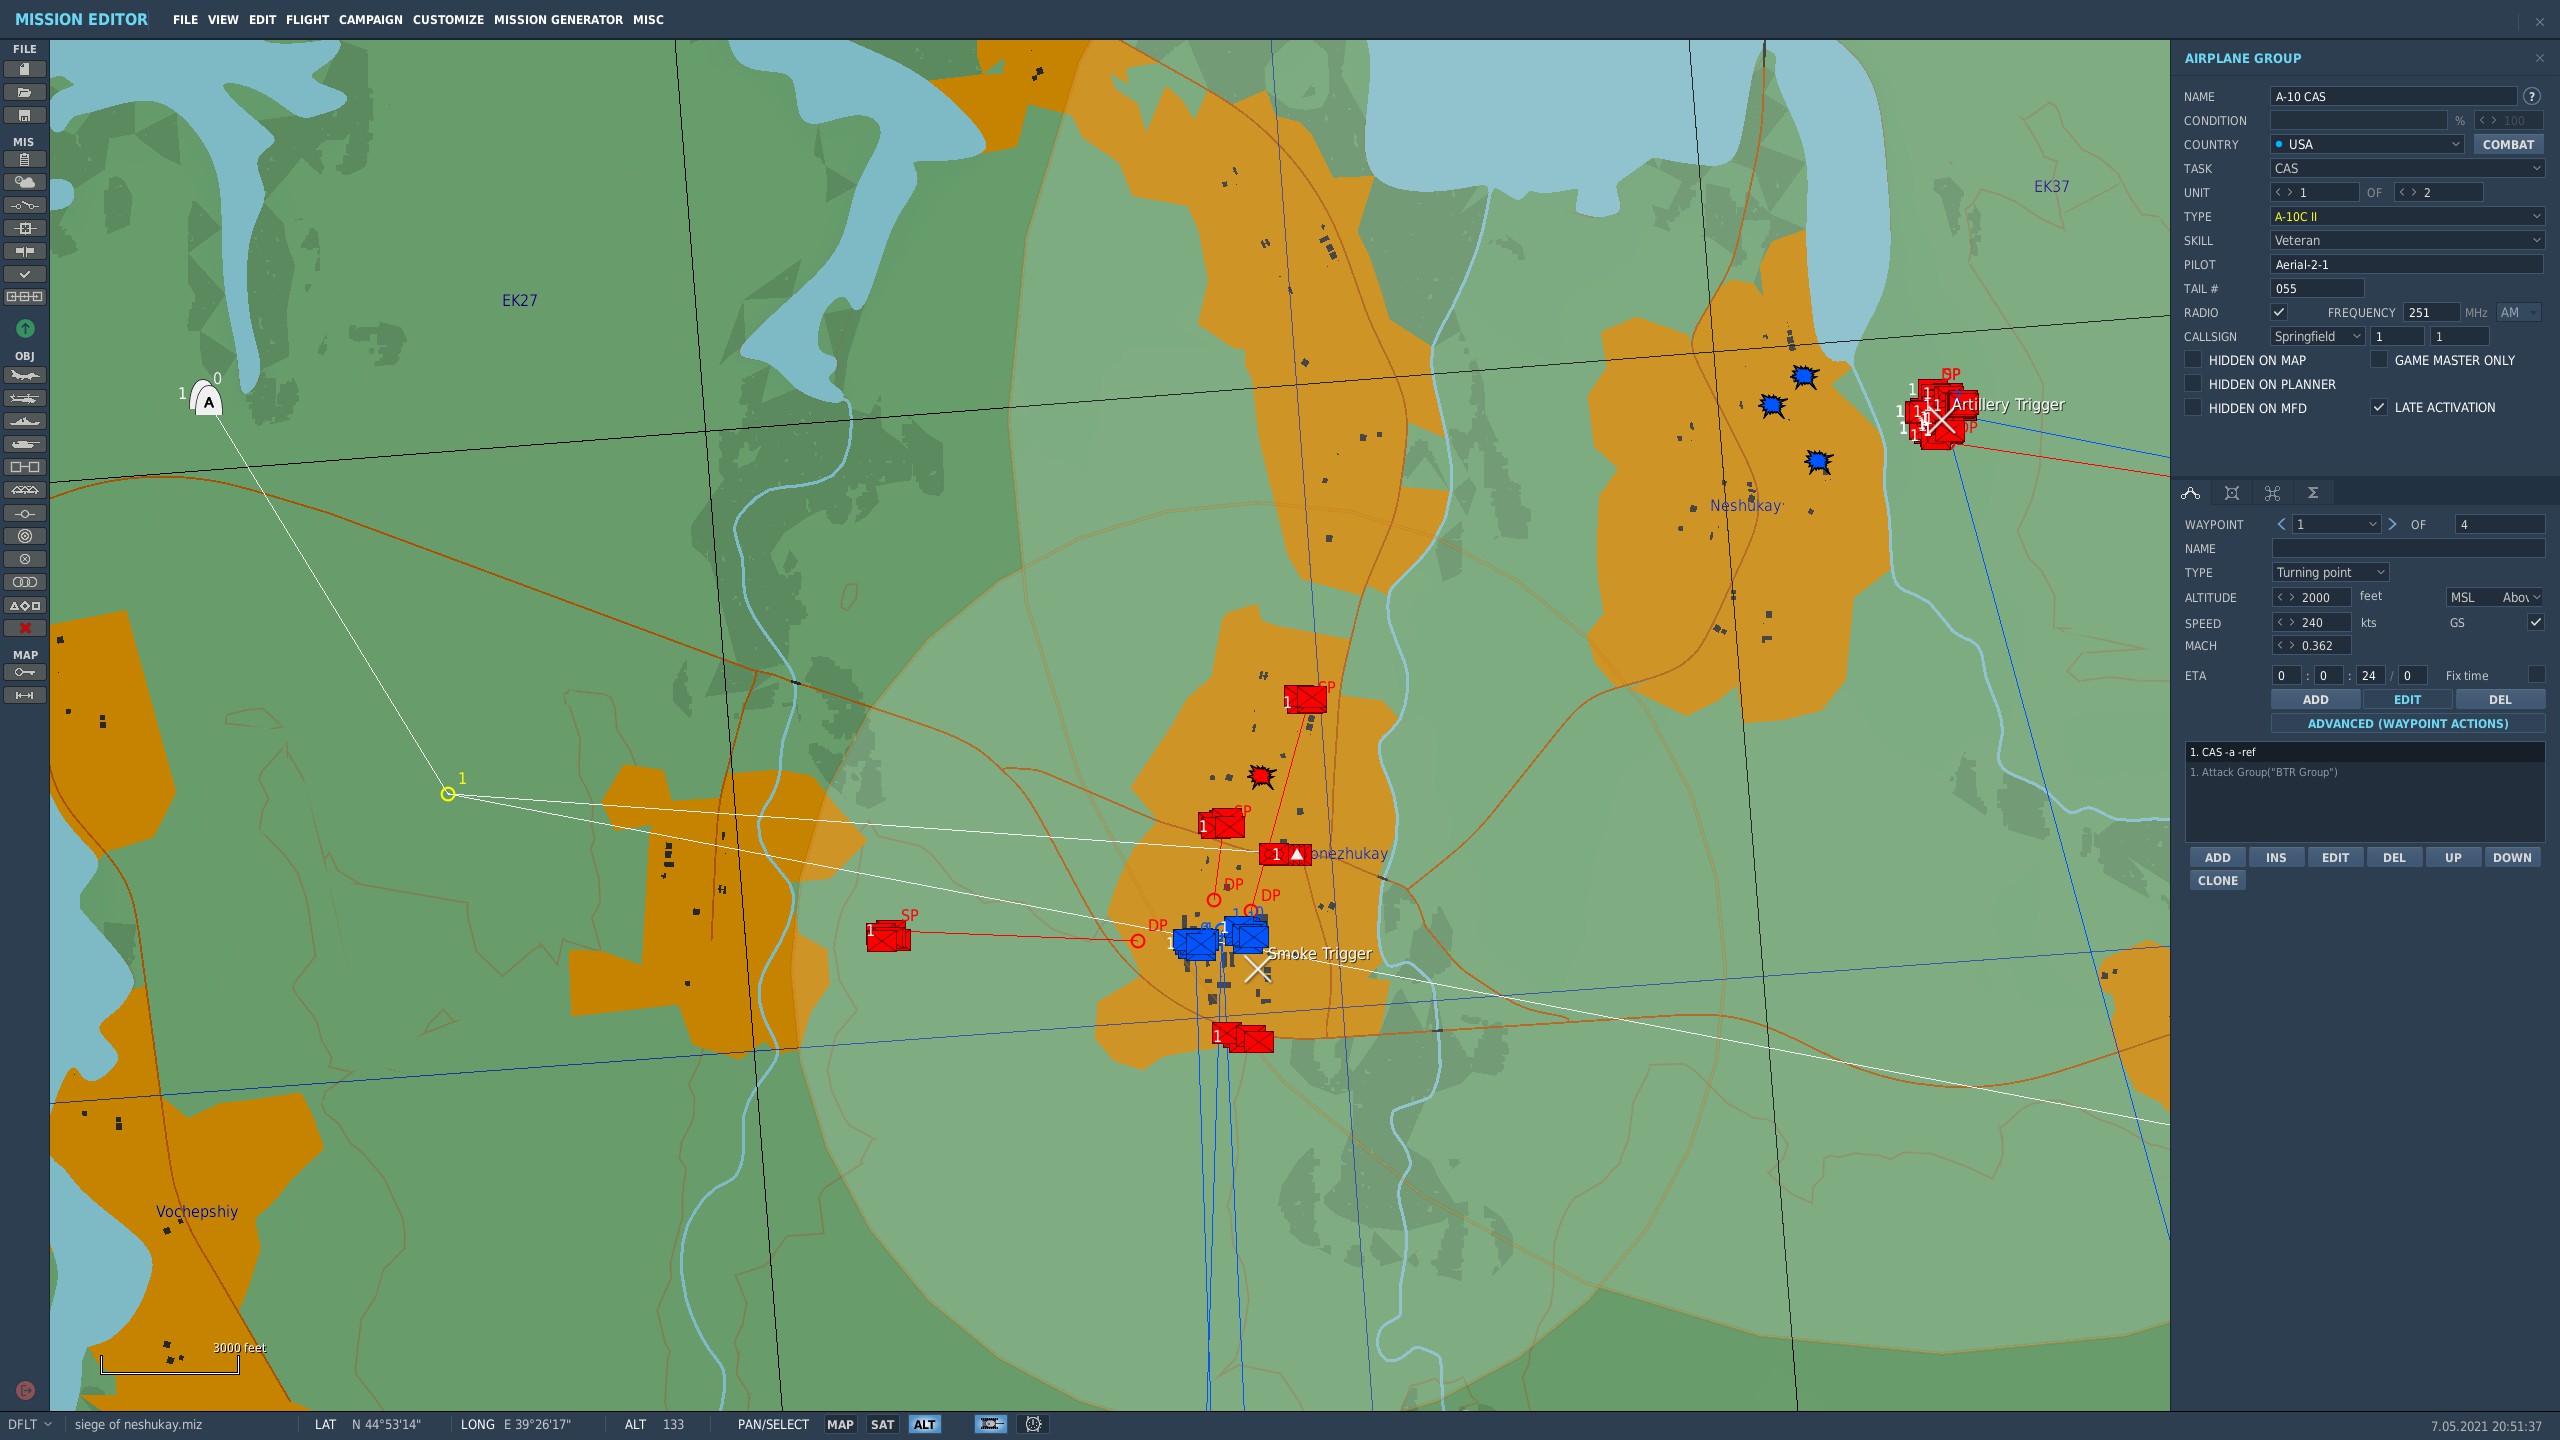This screenshot has height=1440, width=2560.
Task: Open the mission briefing clipboard icon
Action: coord(25,159)
